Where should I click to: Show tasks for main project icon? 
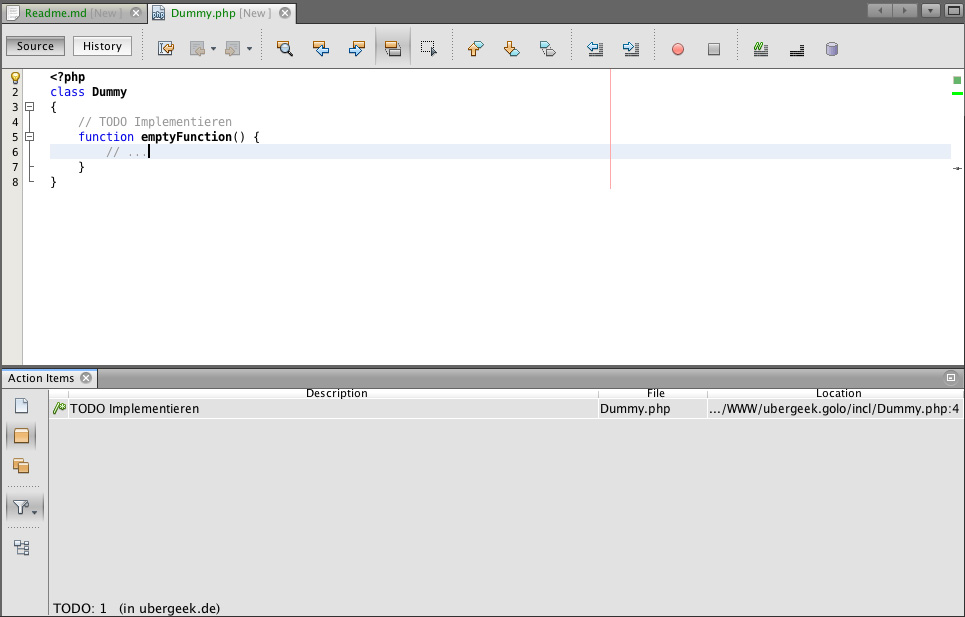(22, 436)
